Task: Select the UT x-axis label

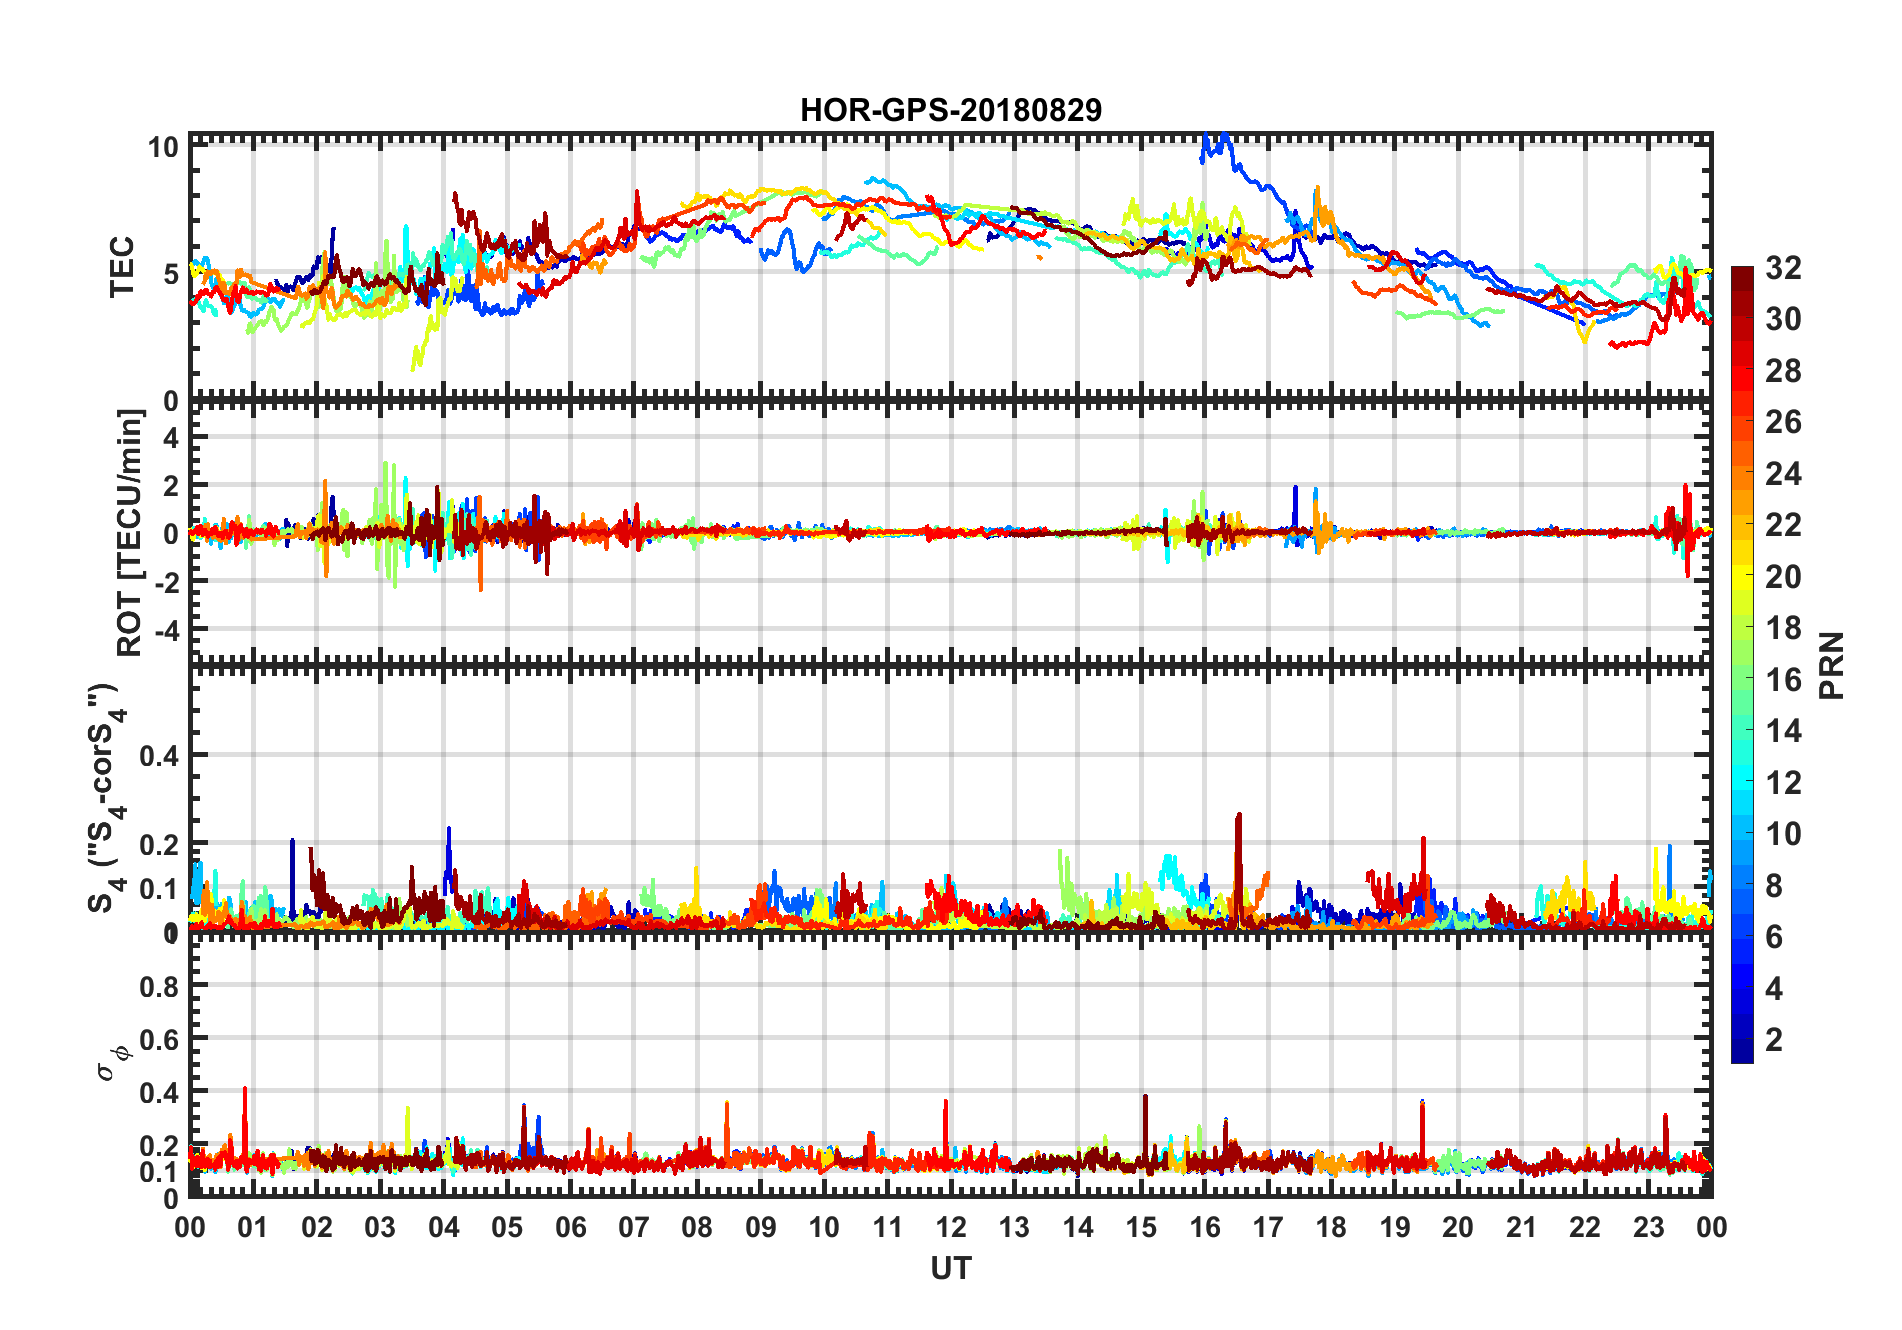Action: click(x=951, y=1269)
